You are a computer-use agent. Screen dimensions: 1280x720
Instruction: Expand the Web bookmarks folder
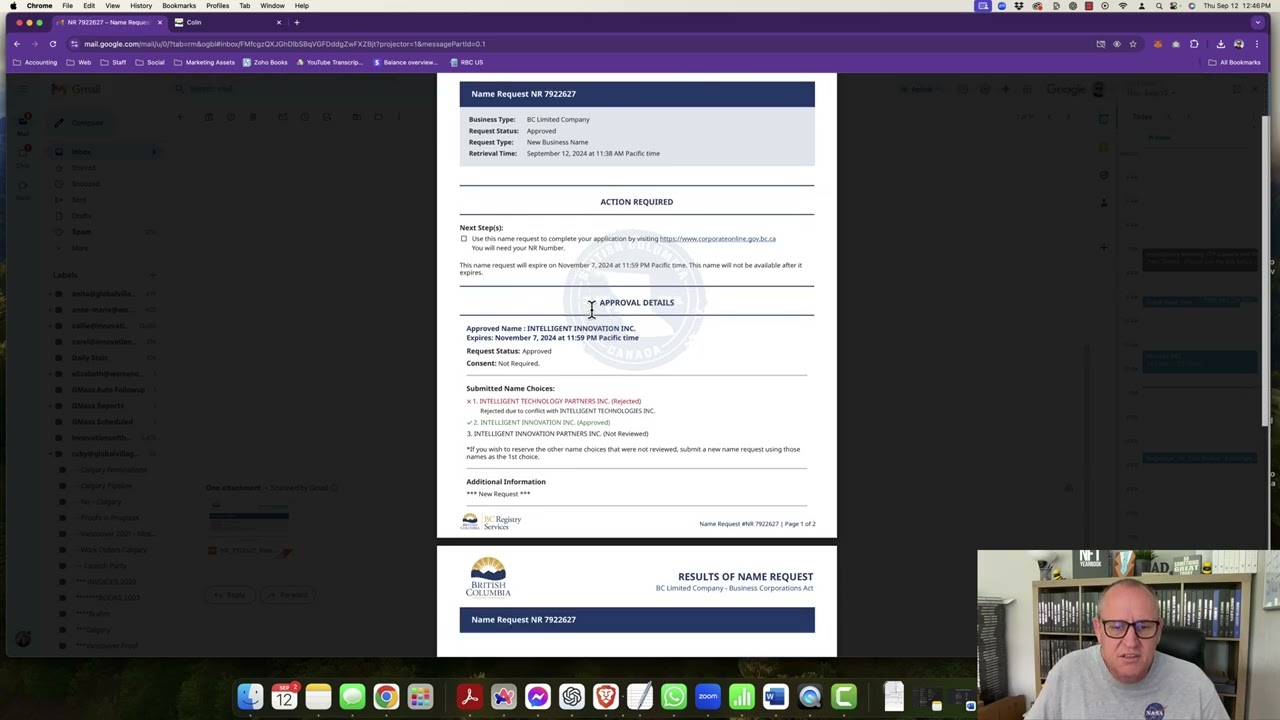tap(79, 62)
